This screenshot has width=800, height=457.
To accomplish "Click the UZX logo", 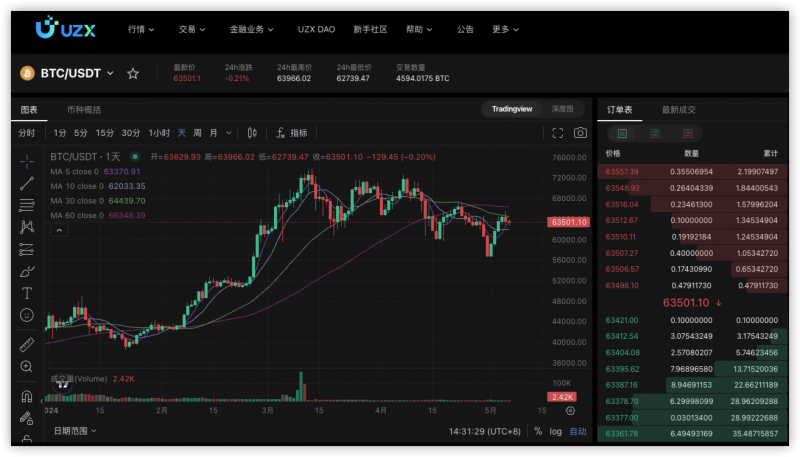I will (x=65, y=29).
